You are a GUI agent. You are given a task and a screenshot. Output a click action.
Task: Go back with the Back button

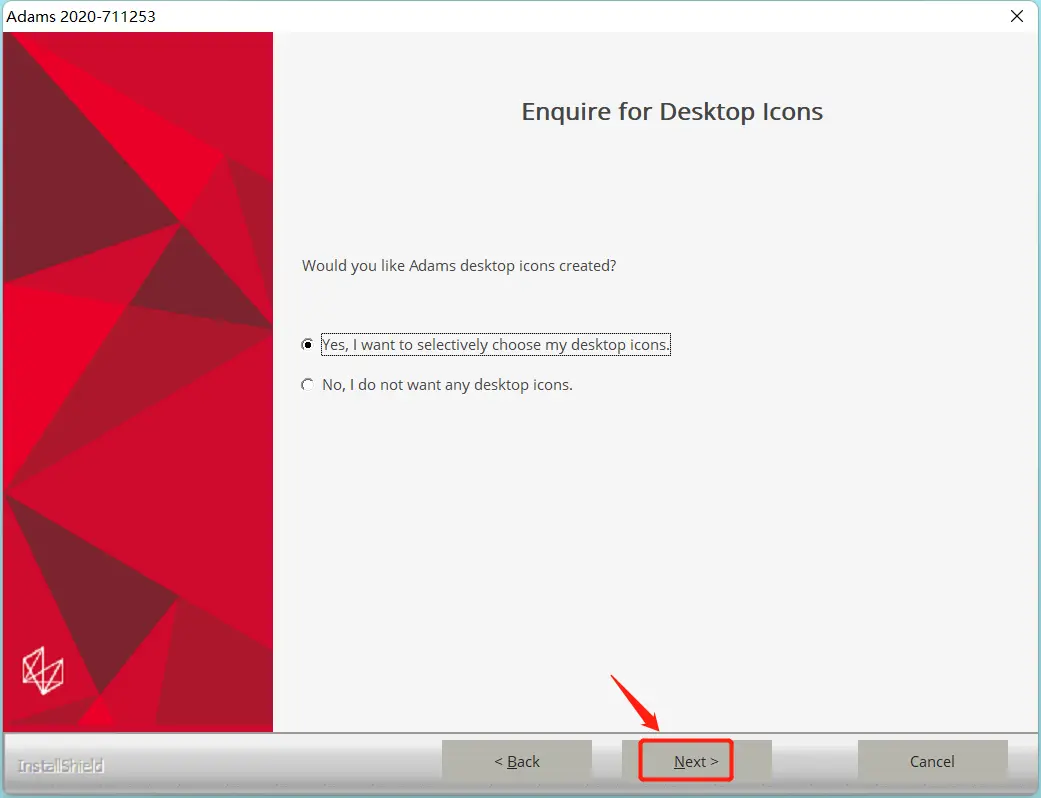click(517, 761)
